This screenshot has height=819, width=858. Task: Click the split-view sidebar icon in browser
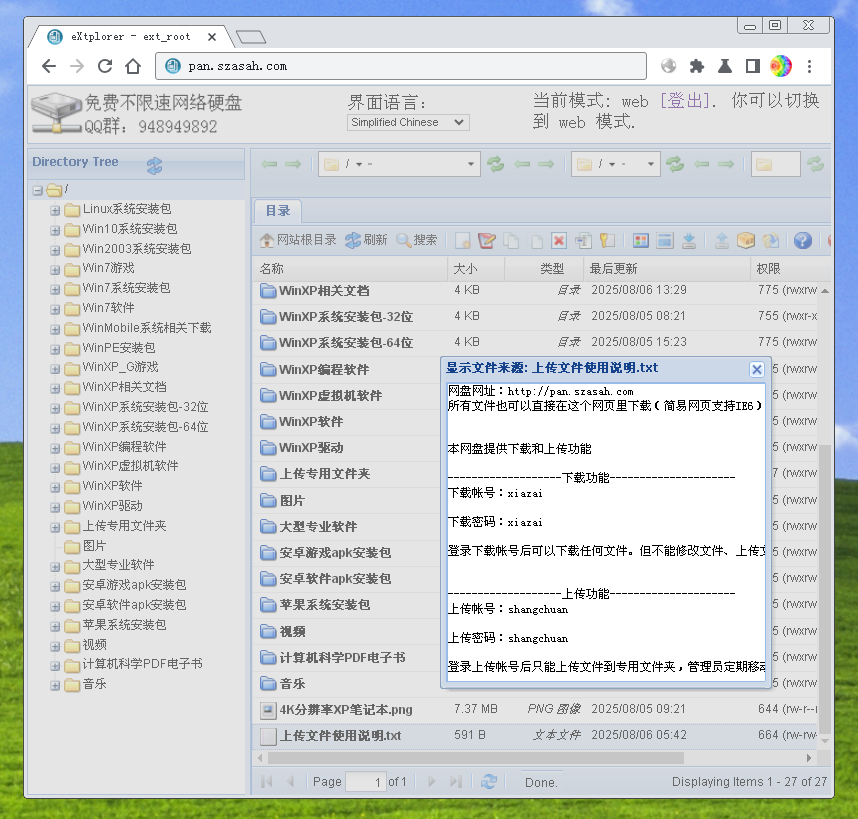753,66
